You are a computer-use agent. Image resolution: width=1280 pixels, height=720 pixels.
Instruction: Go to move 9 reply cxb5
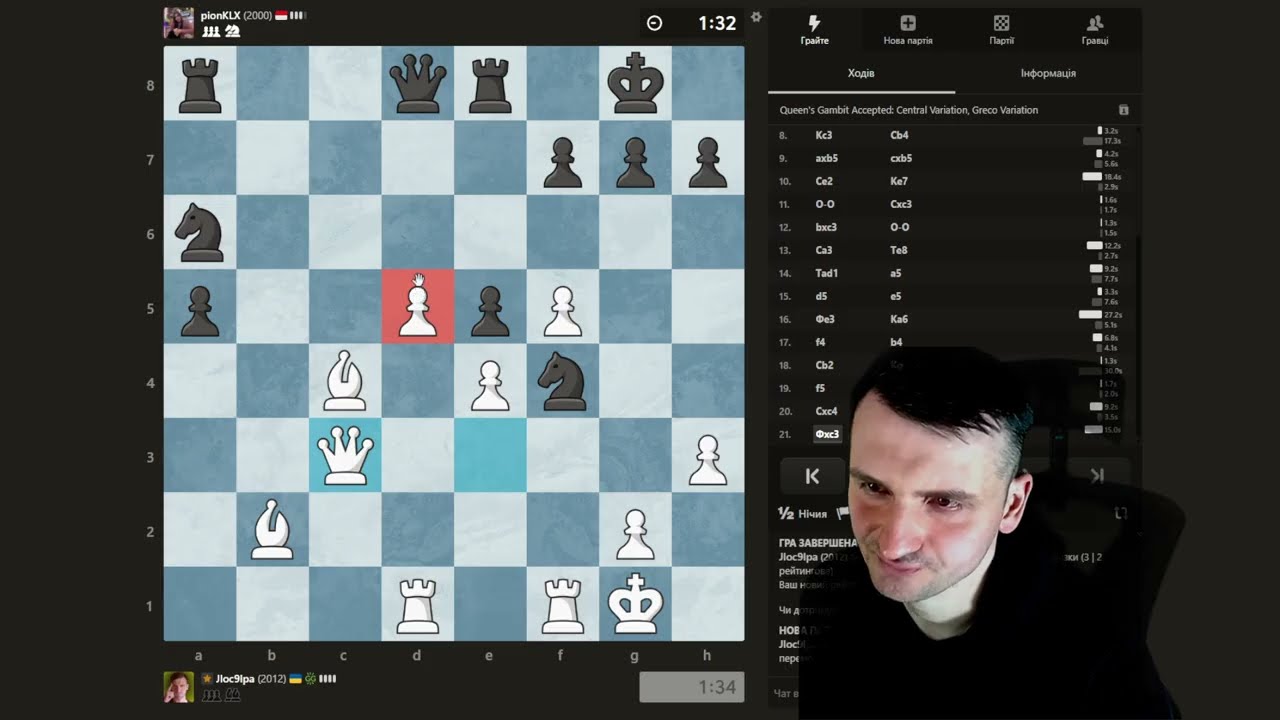901,158
